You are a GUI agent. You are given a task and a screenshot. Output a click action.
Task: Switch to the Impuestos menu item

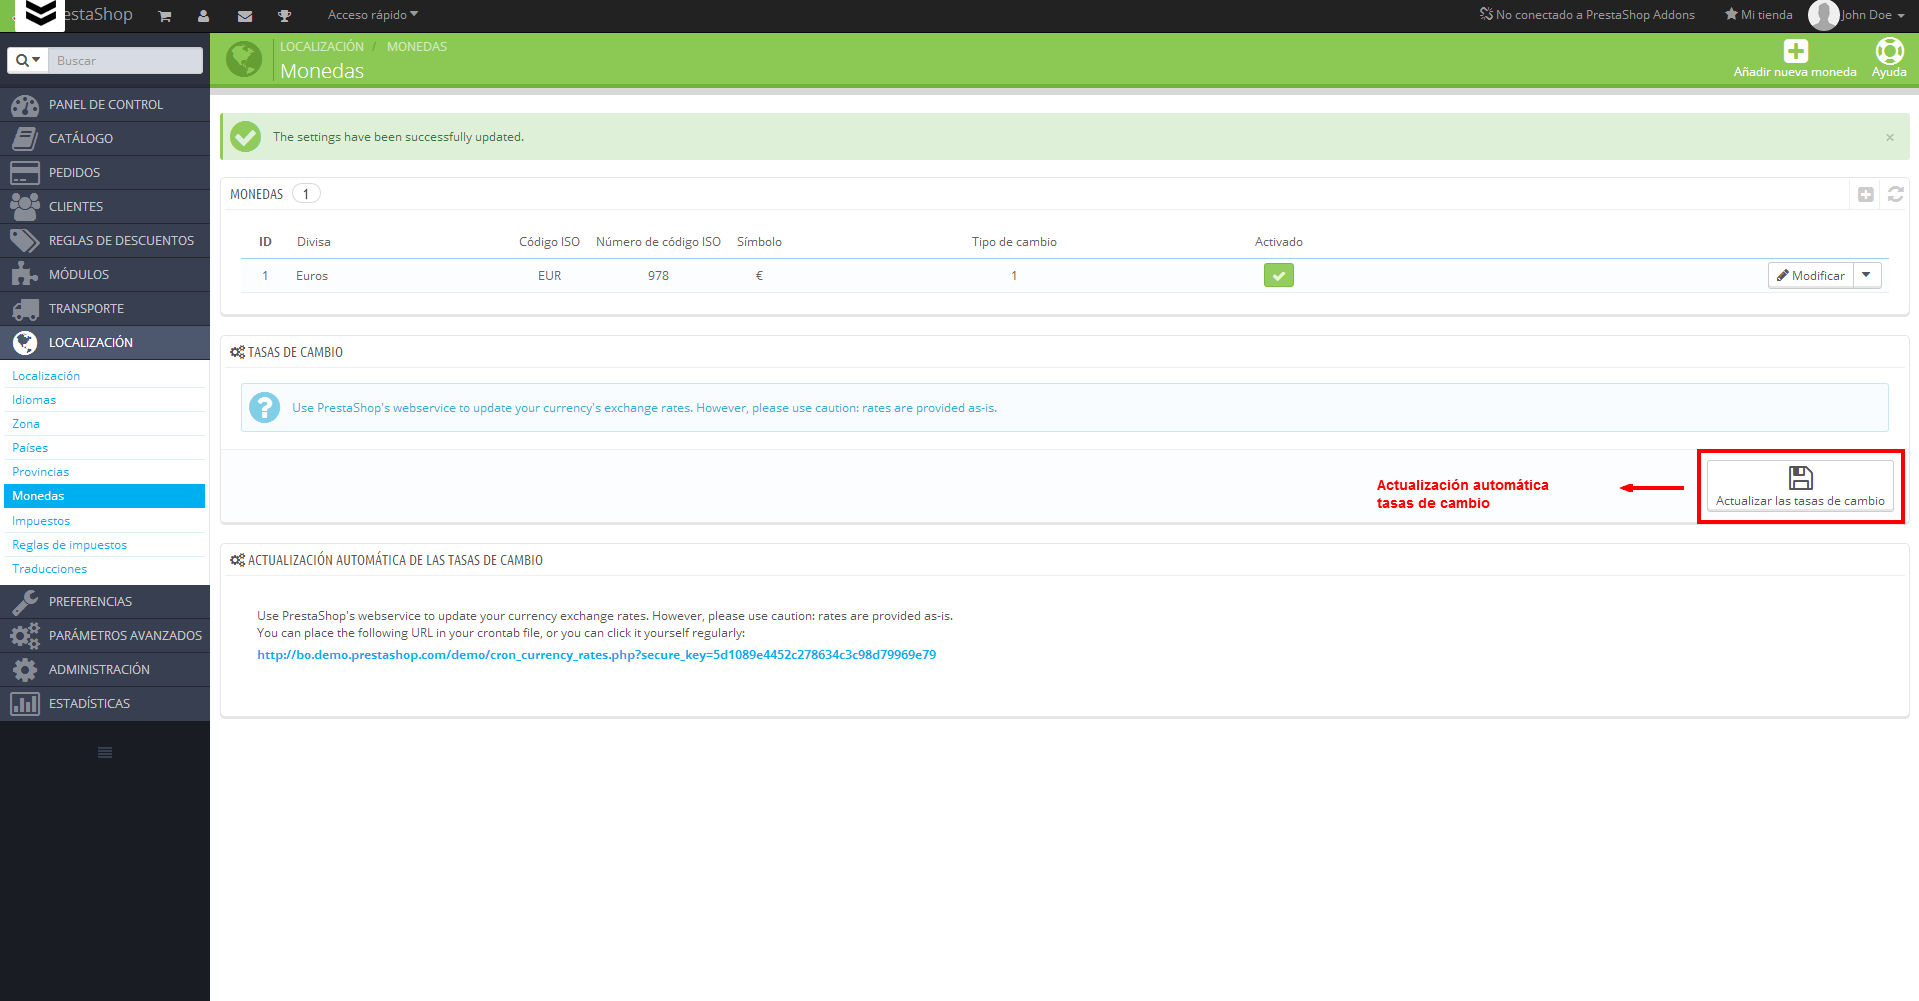coord(41,520)
